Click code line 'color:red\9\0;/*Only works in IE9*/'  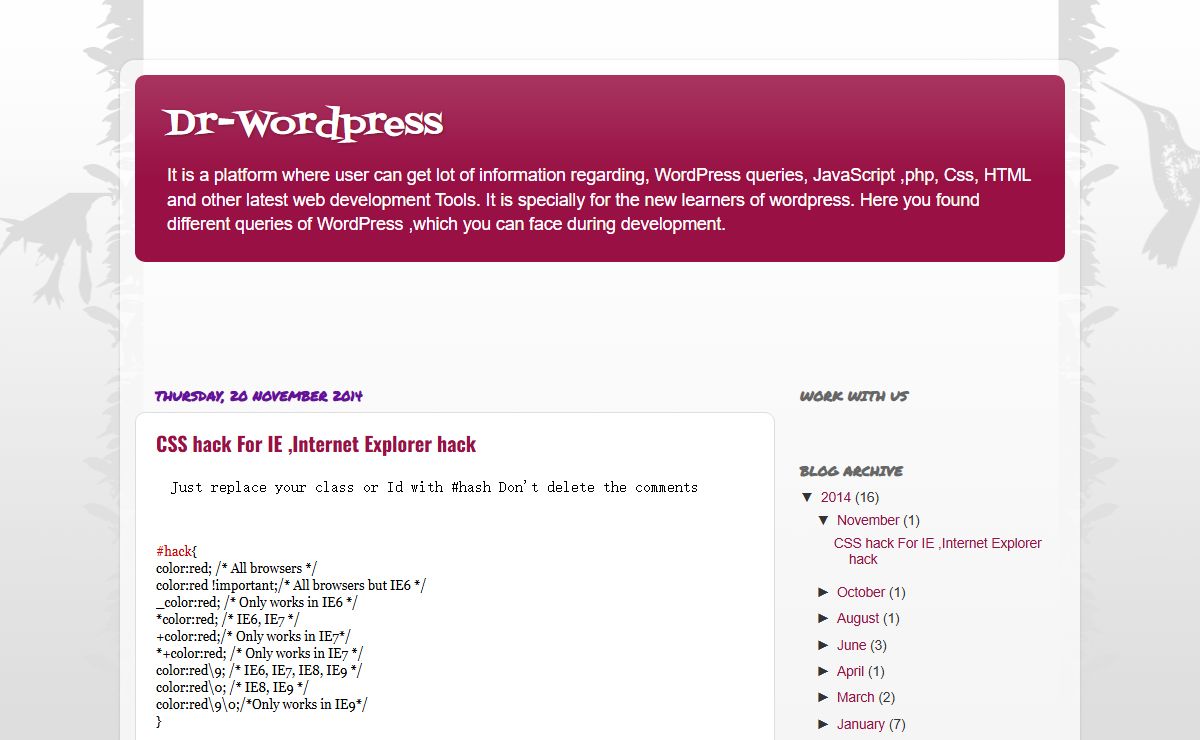click(262, 704)
